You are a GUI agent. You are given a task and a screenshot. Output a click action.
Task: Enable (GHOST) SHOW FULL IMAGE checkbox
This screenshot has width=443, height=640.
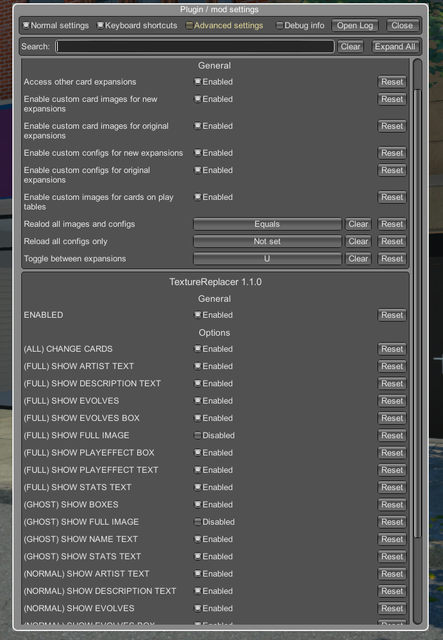[x=198, y=522]
